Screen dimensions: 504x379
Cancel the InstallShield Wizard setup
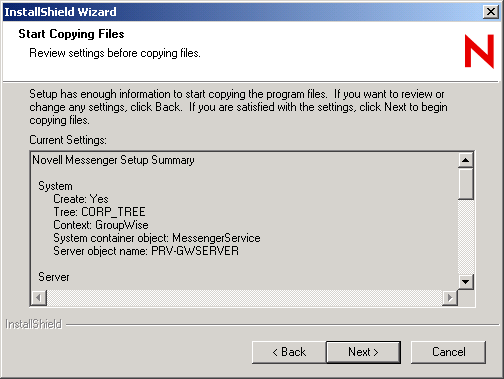[448, 352]
